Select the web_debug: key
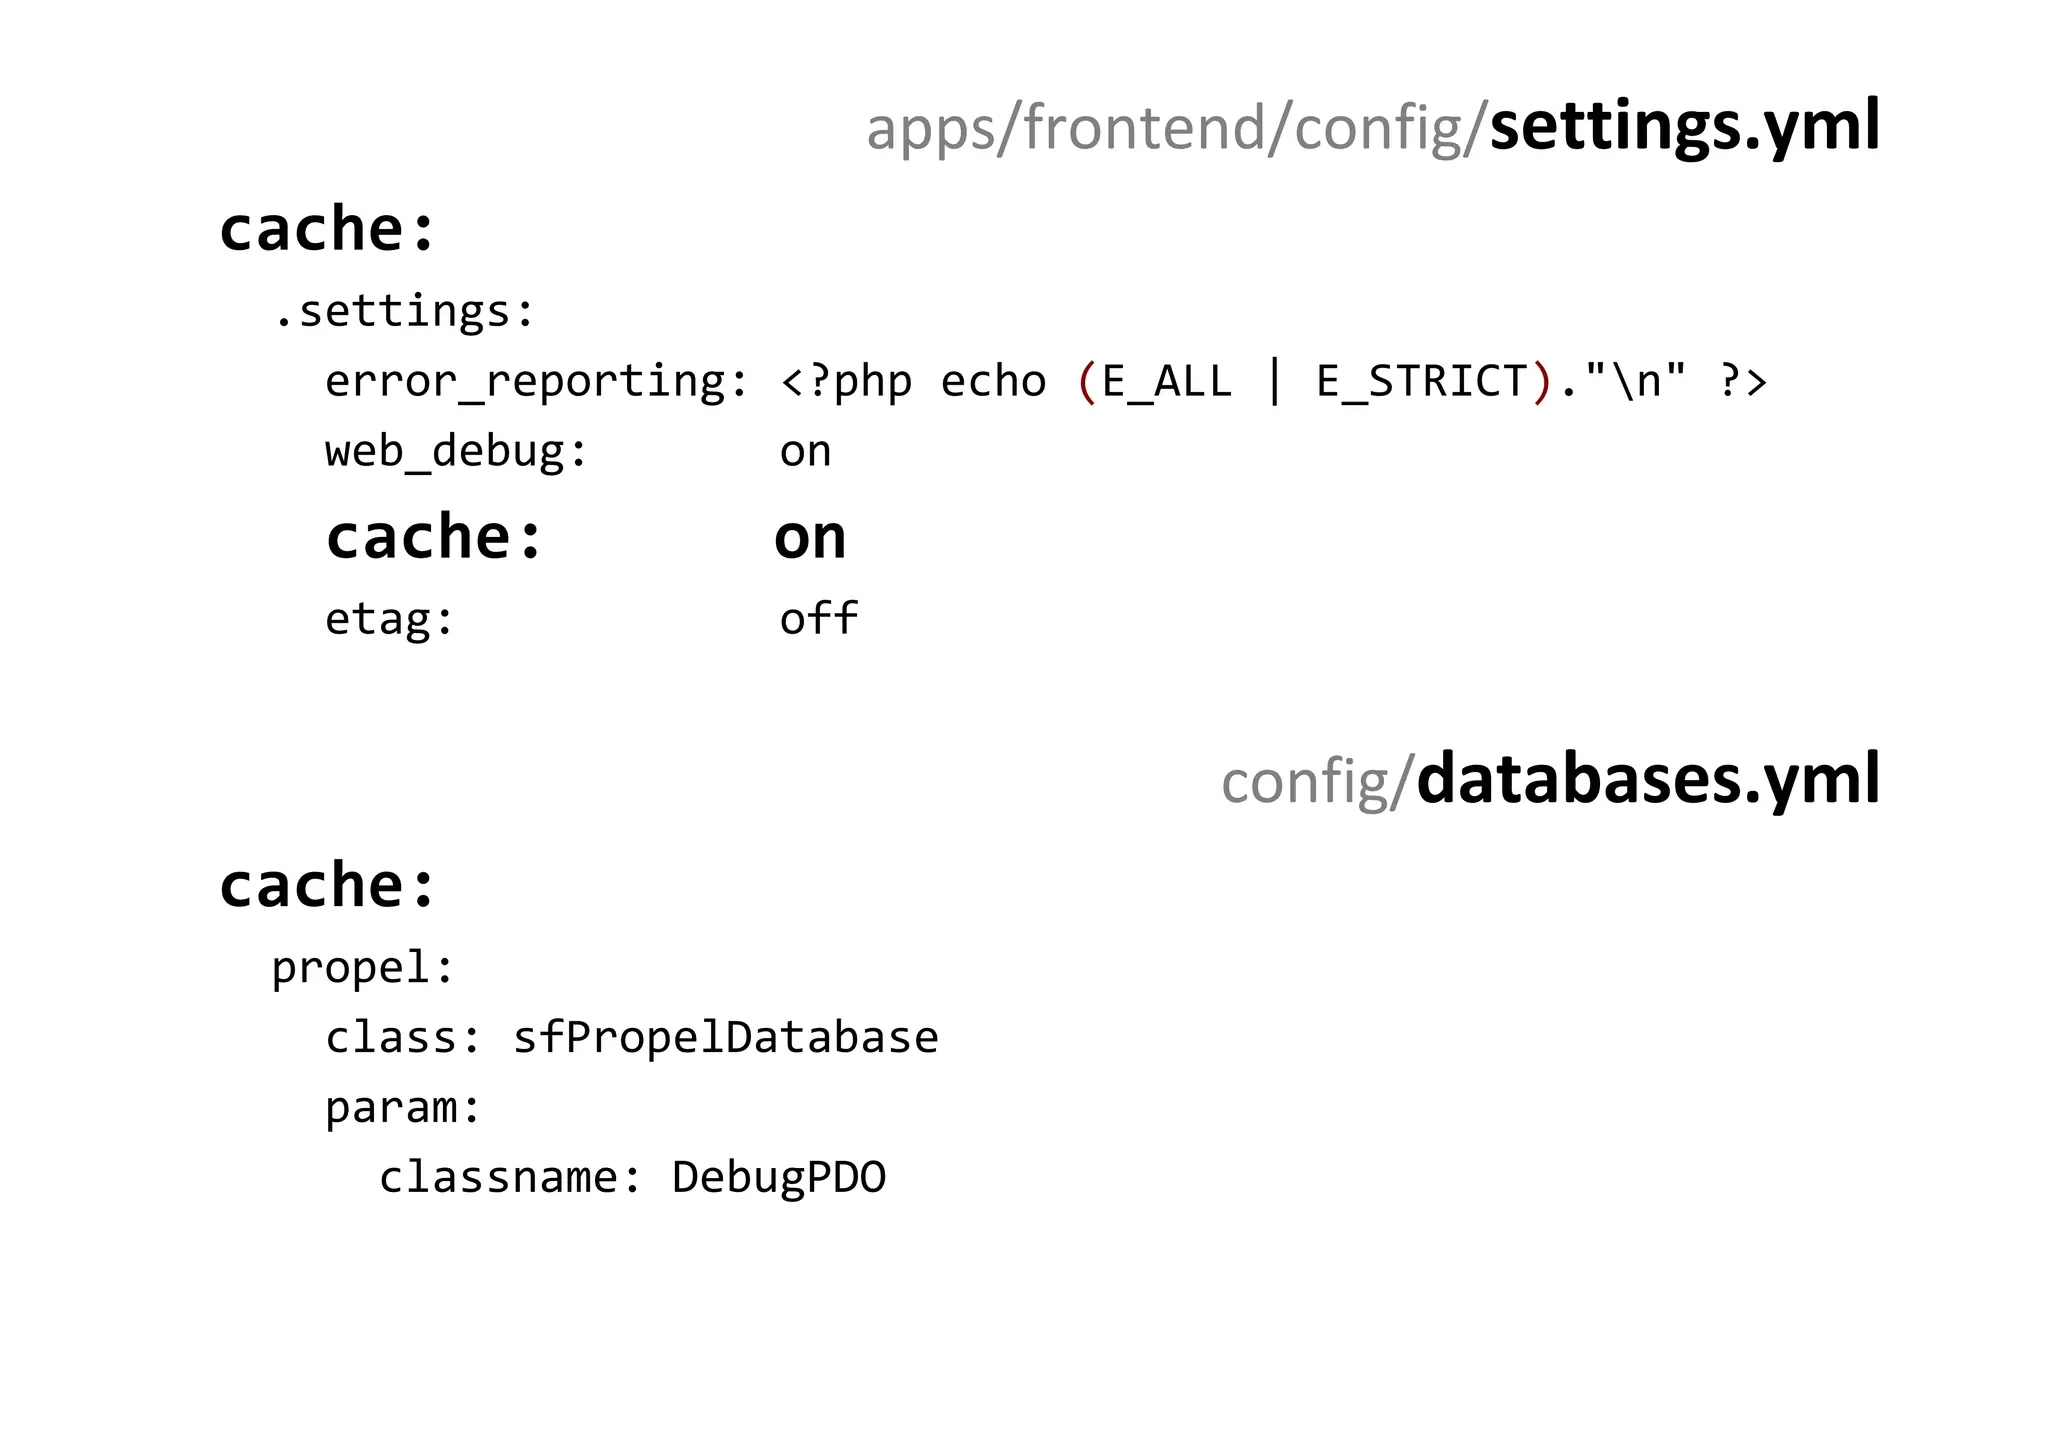The width and height of the screenshot is (2048, 1448). 456,452
